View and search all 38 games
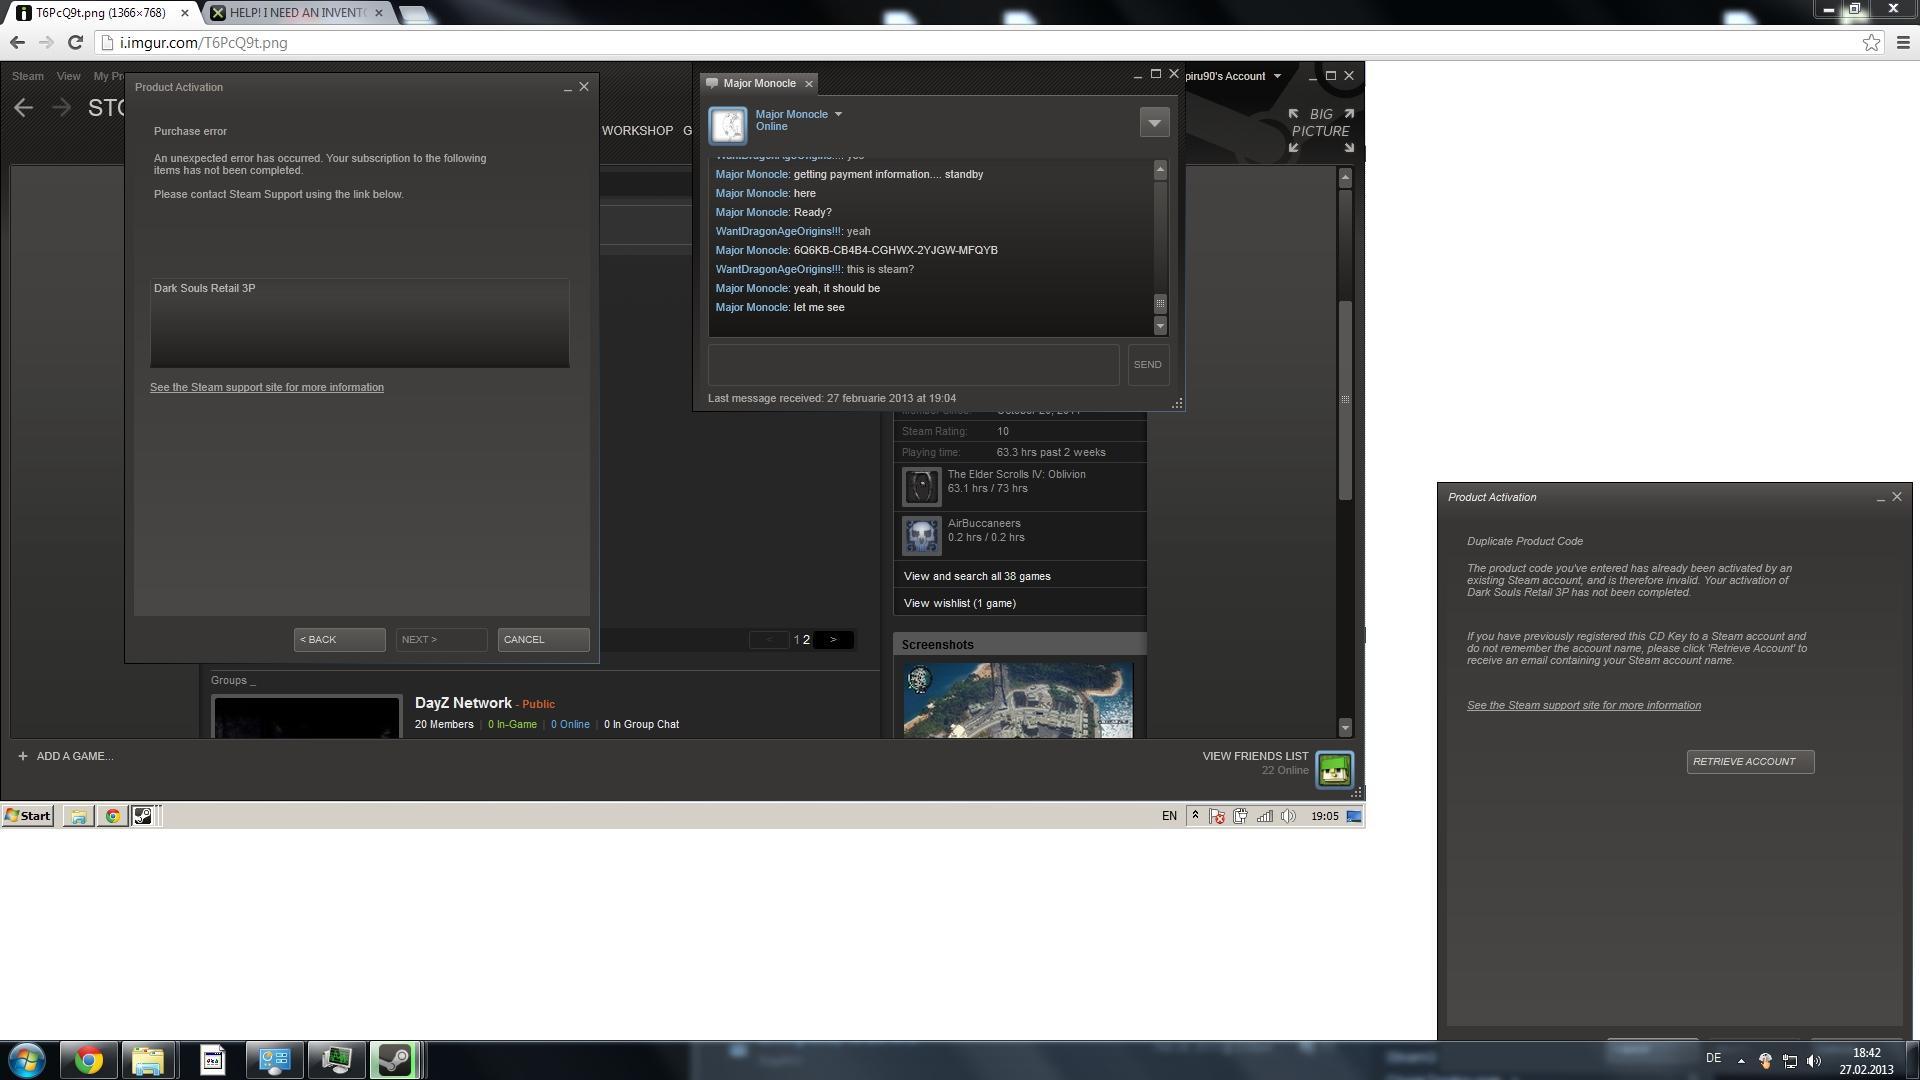This screenshot has width=1920, height=1080. (977, 577)
